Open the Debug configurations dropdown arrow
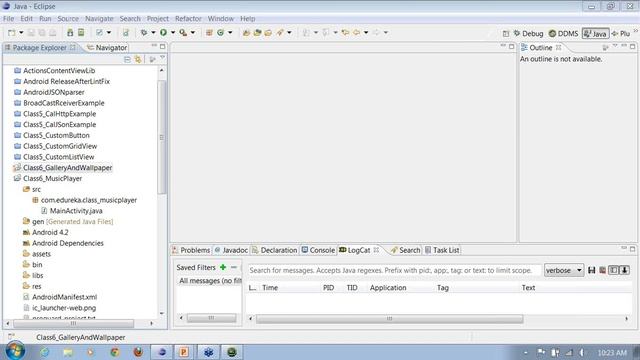The image size is (640, 360). (153, 33)
